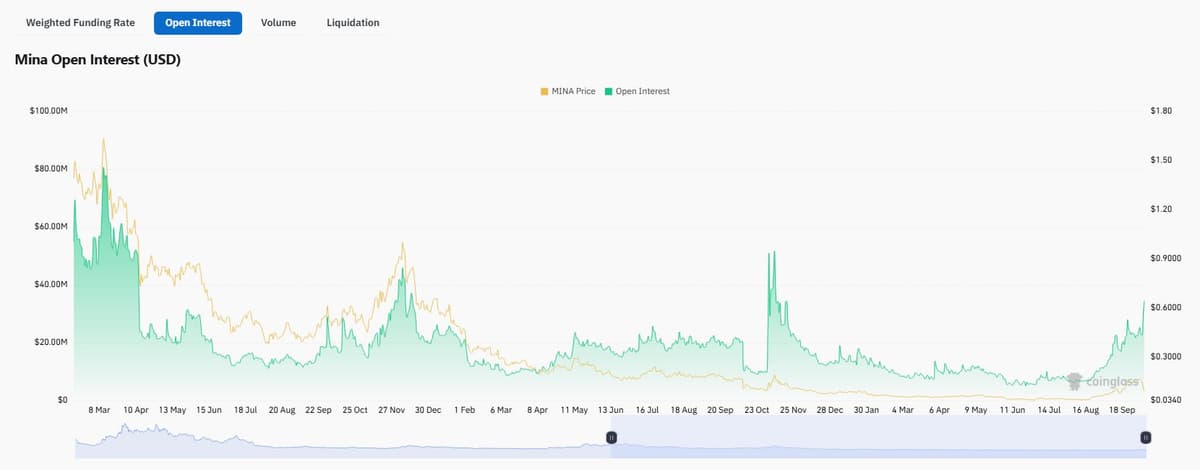Click the 9 May date label

pyautogui.click(x=975, y=410)
